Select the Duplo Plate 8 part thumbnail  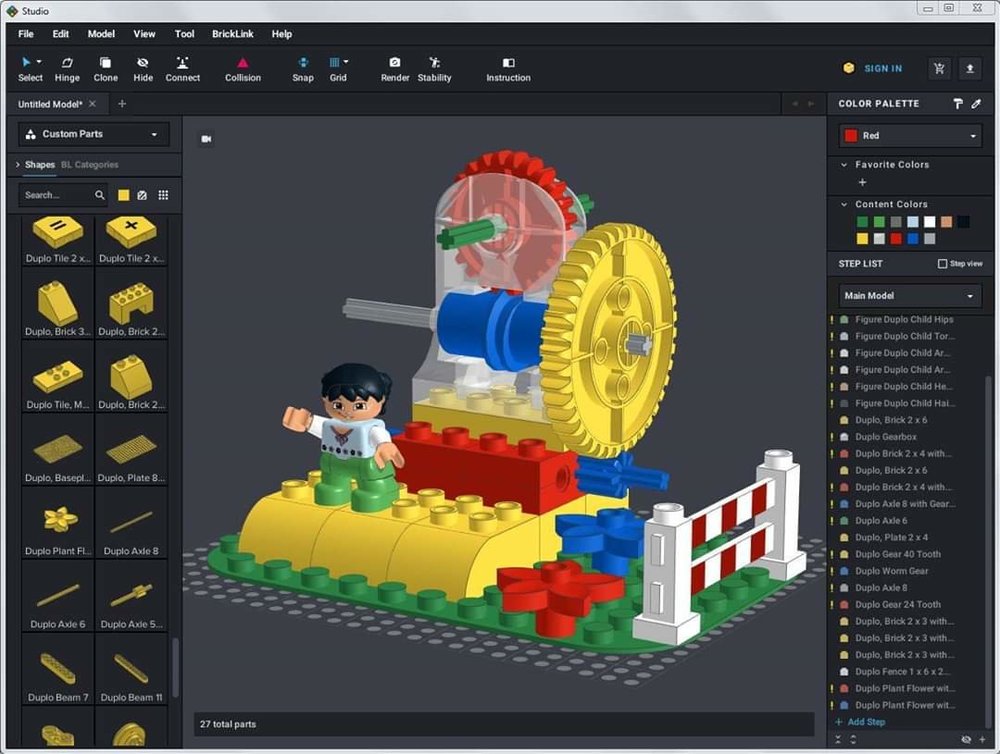tap(131, 450)
